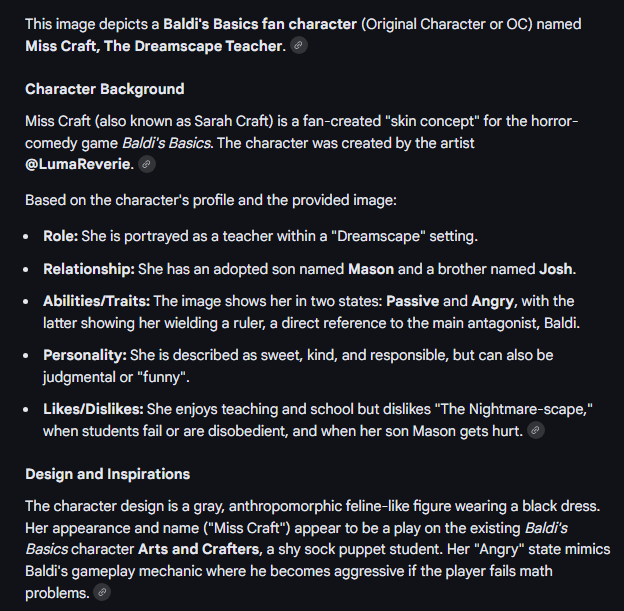Image resolution: width=624 pixels, height=611 pixels.
Task: Click the sentence "Based on the character's profile"
Action: [x=210, y=200]
